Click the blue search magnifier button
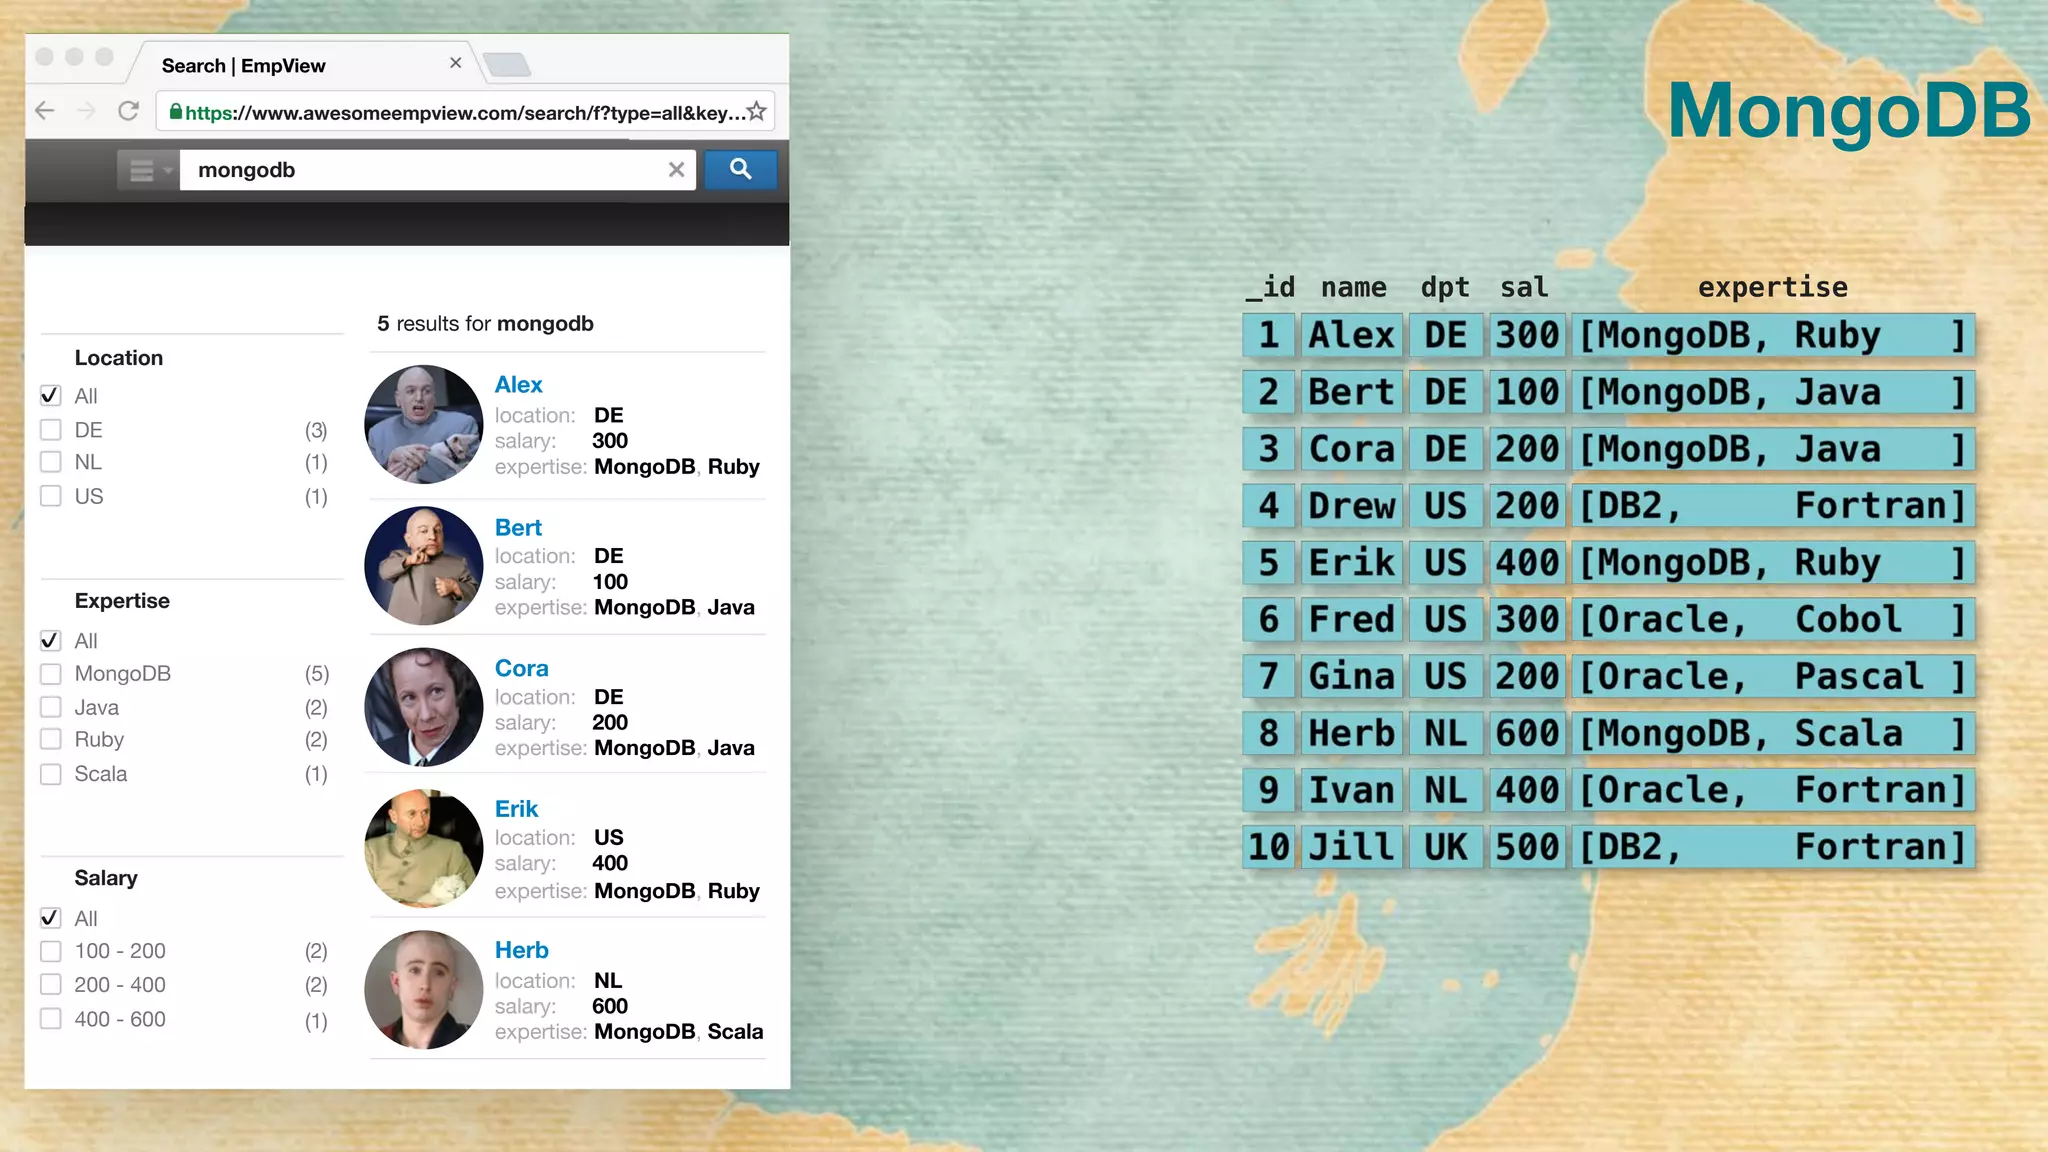Screen dimensions: 2048x1152 tap(740, 169)
